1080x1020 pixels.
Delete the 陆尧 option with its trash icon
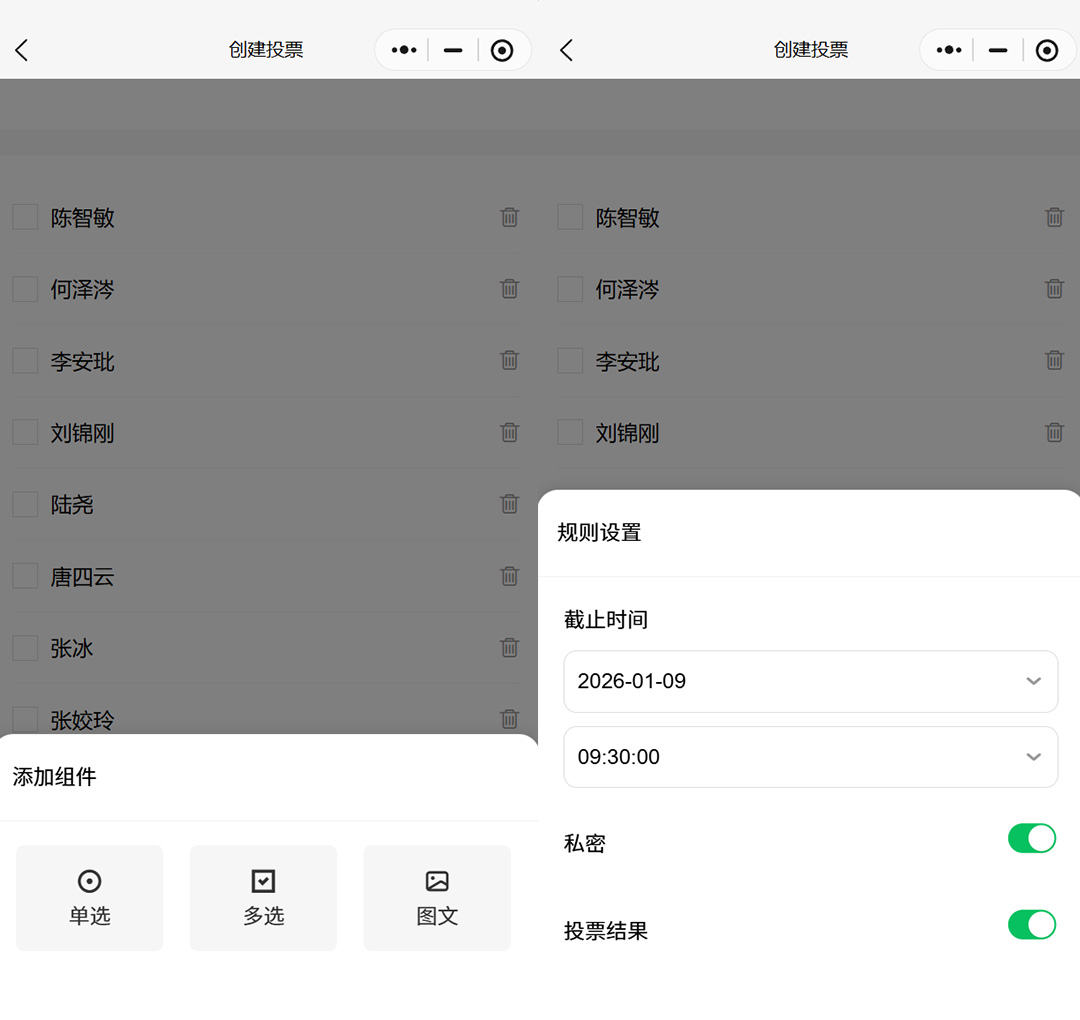pyautogui.click(x=509, y=504)
